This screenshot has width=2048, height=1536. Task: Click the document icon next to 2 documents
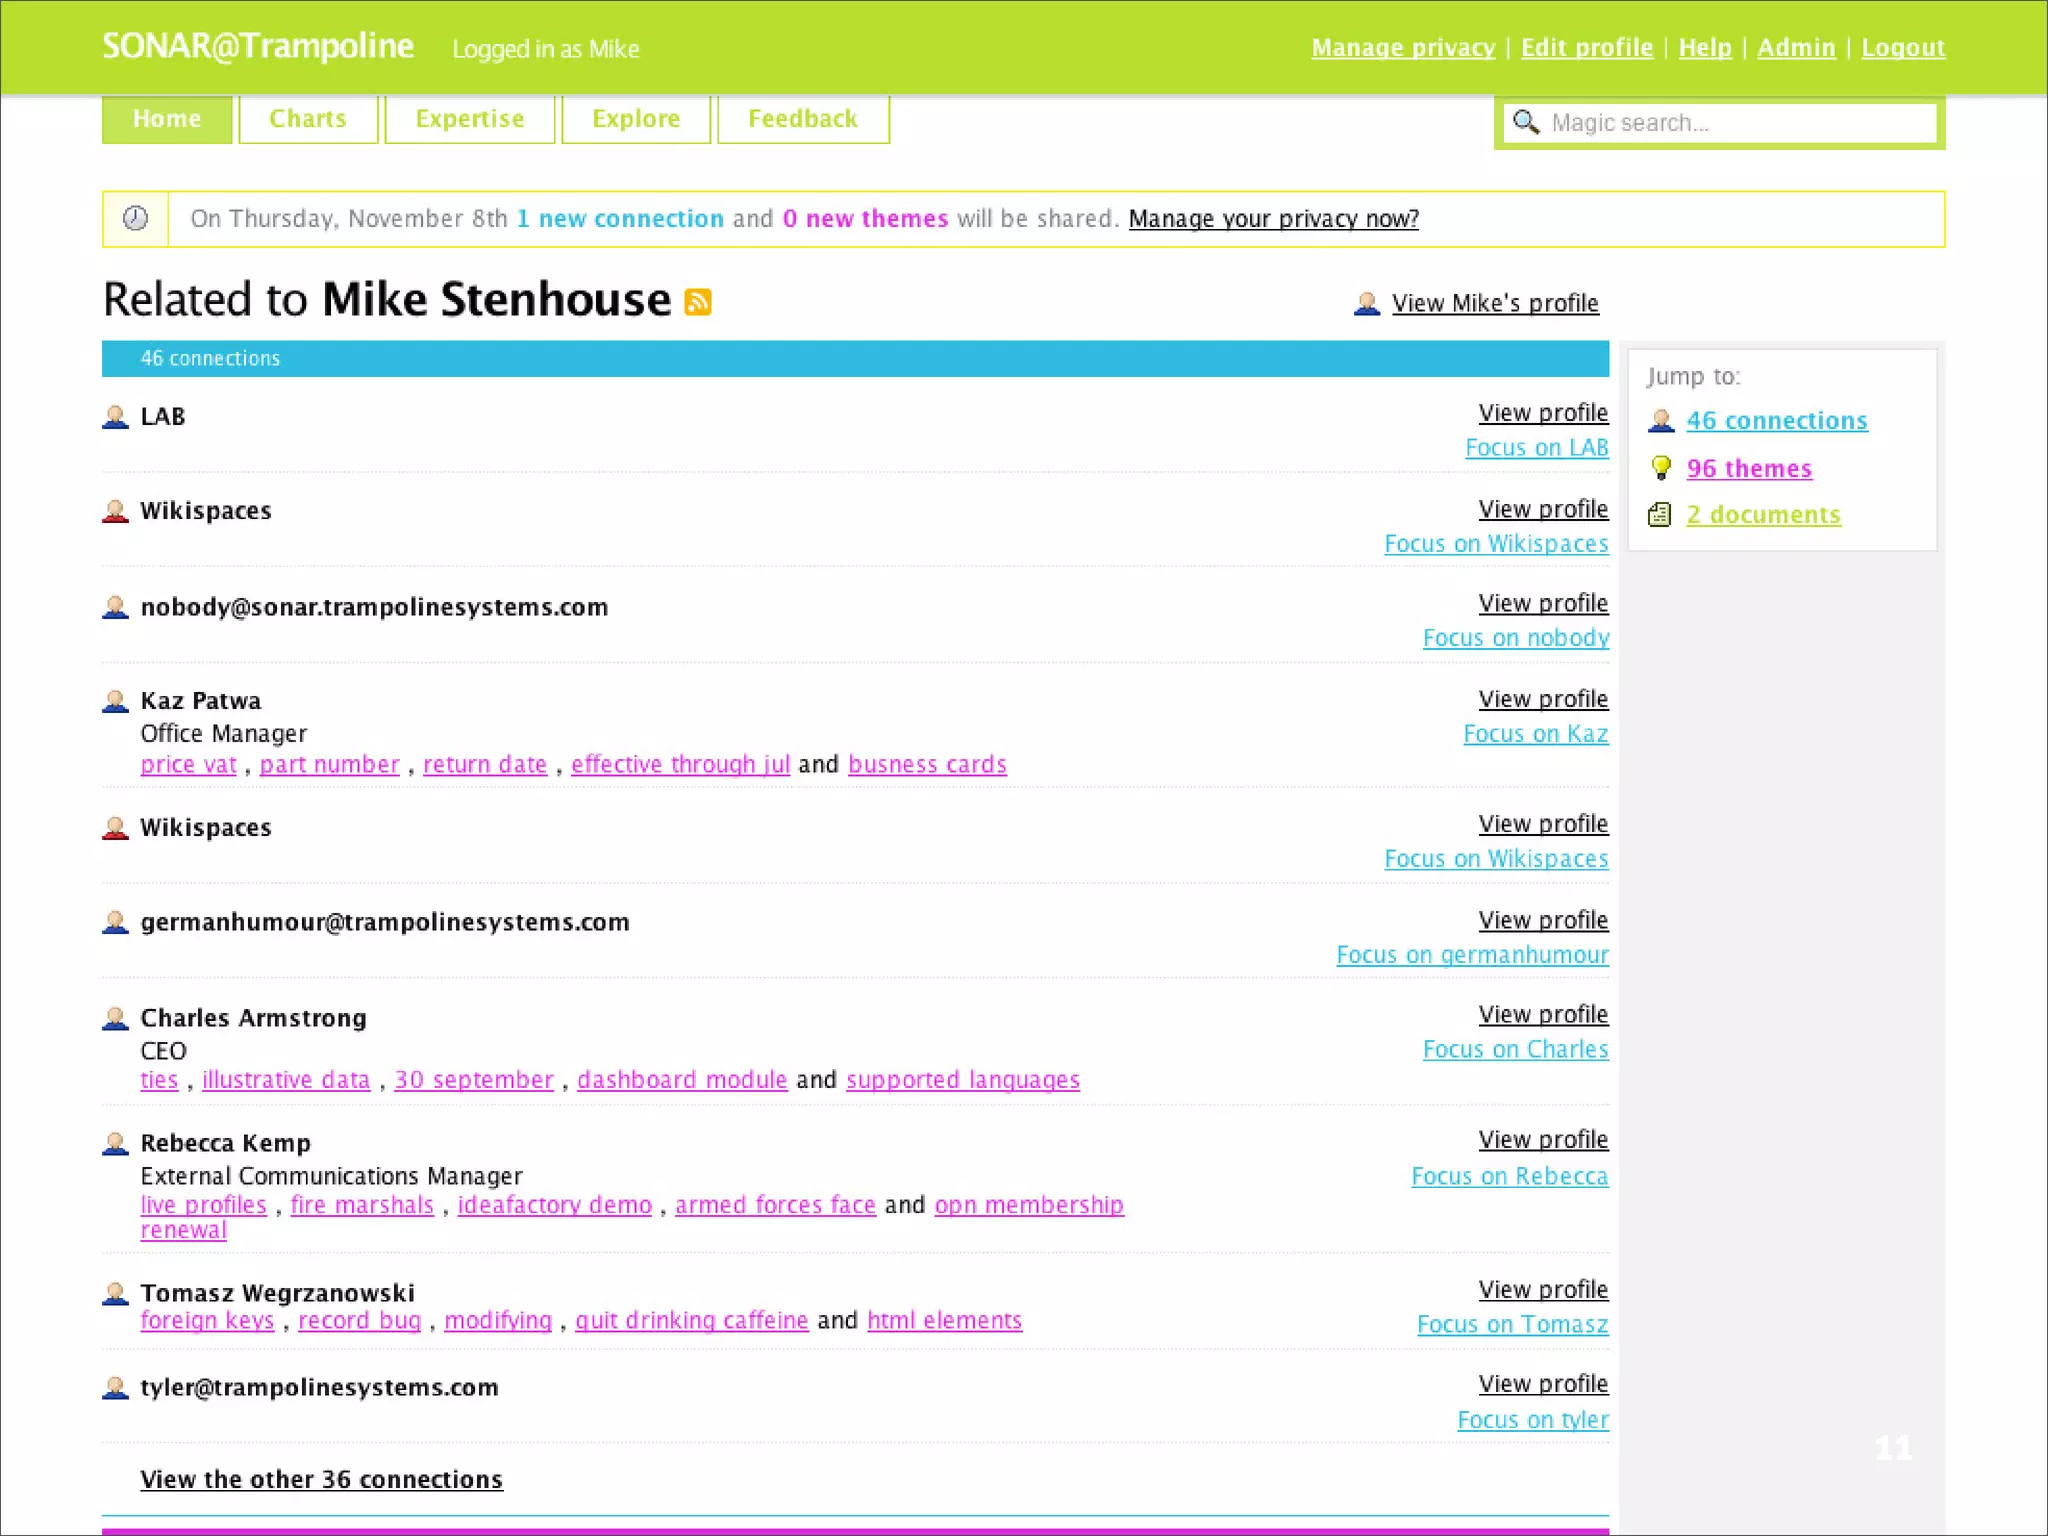[1660, 515]
